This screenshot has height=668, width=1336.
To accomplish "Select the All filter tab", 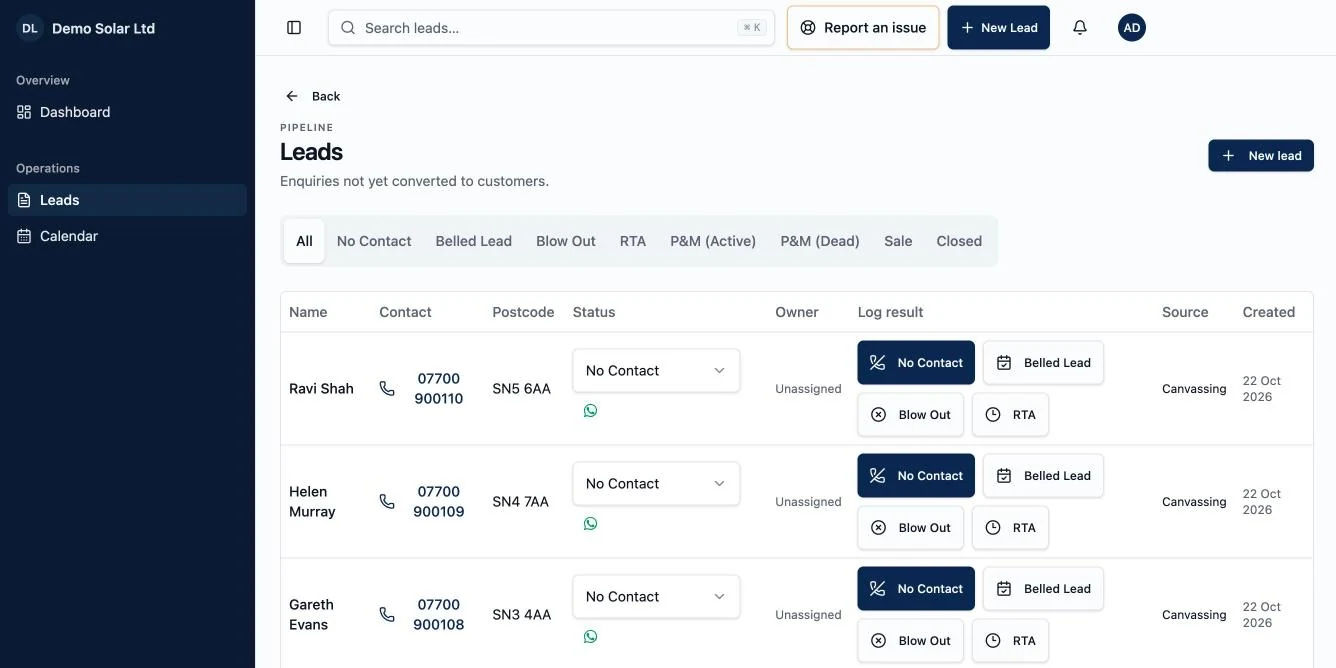I will [304, 241].
